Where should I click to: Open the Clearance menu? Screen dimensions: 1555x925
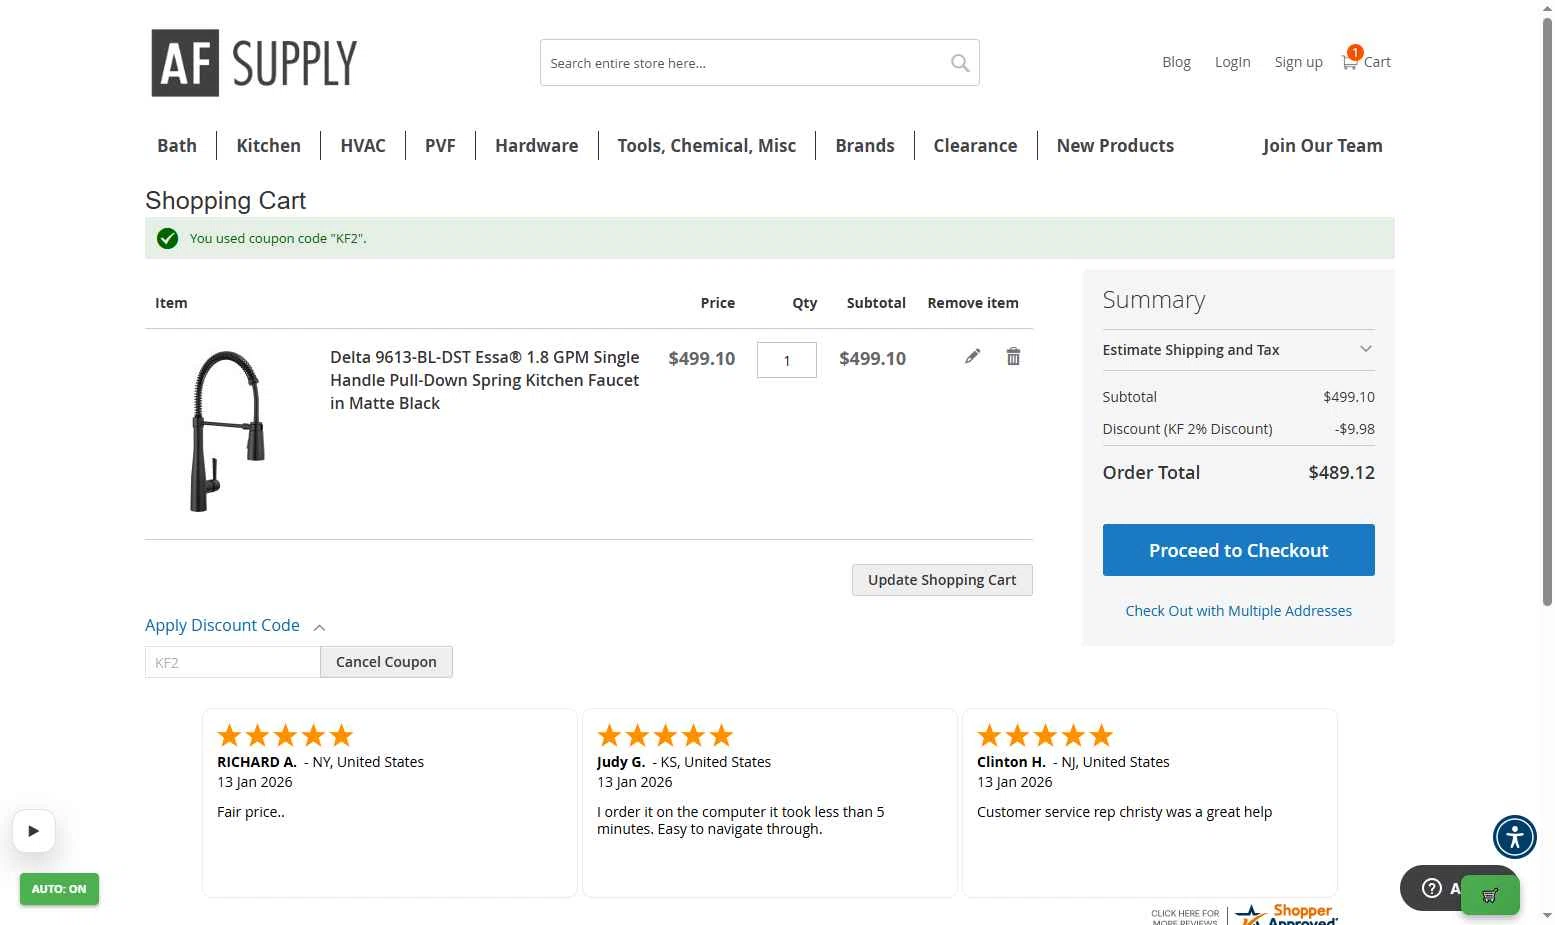pos(975,145)
